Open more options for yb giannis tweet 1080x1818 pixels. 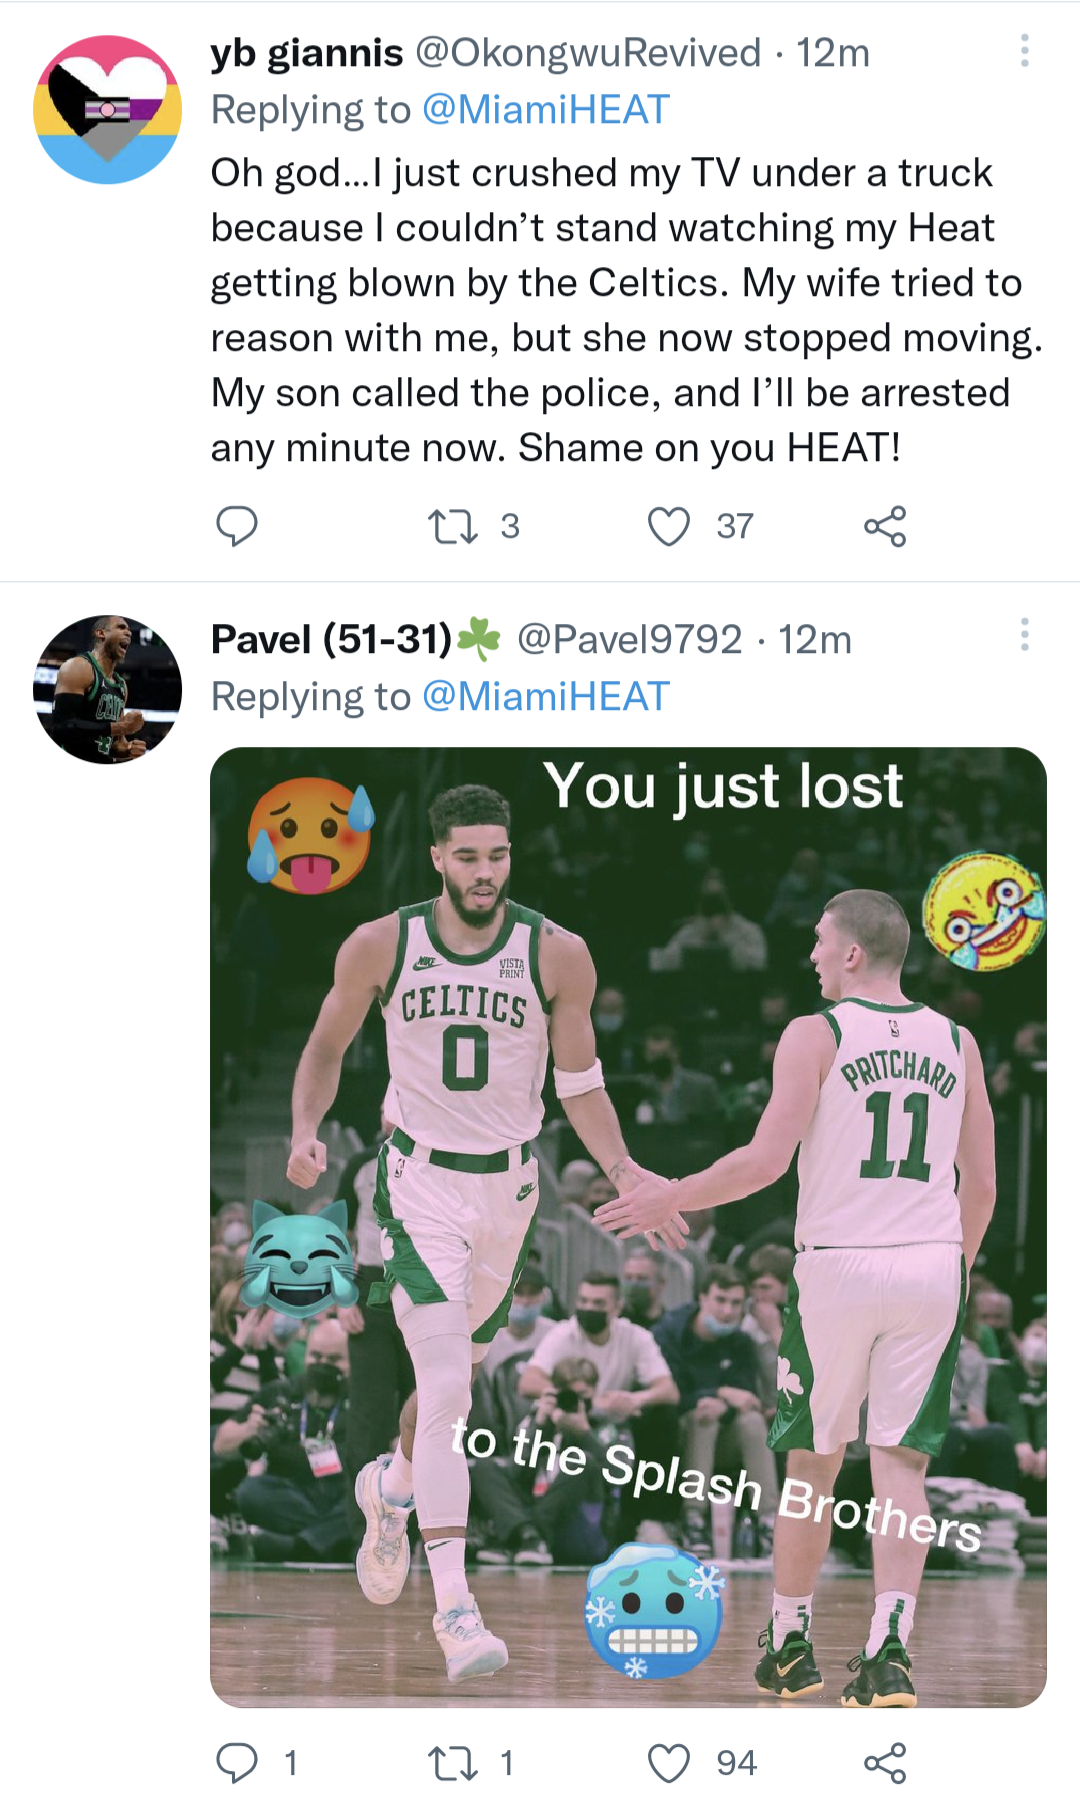1024,51
